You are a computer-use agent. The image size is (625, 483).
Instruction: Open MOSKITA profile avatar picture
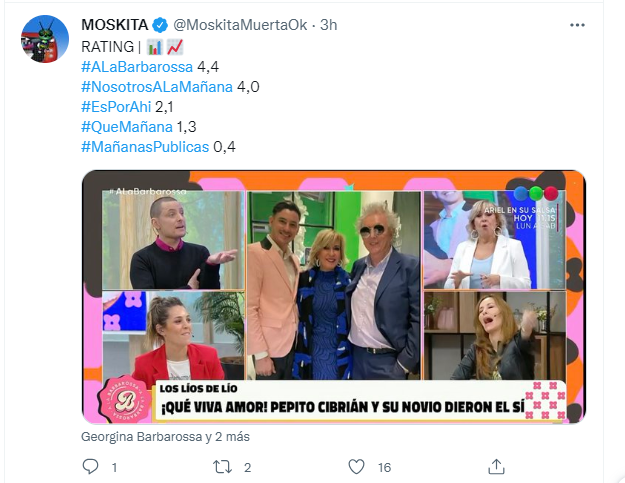[45, 39]
